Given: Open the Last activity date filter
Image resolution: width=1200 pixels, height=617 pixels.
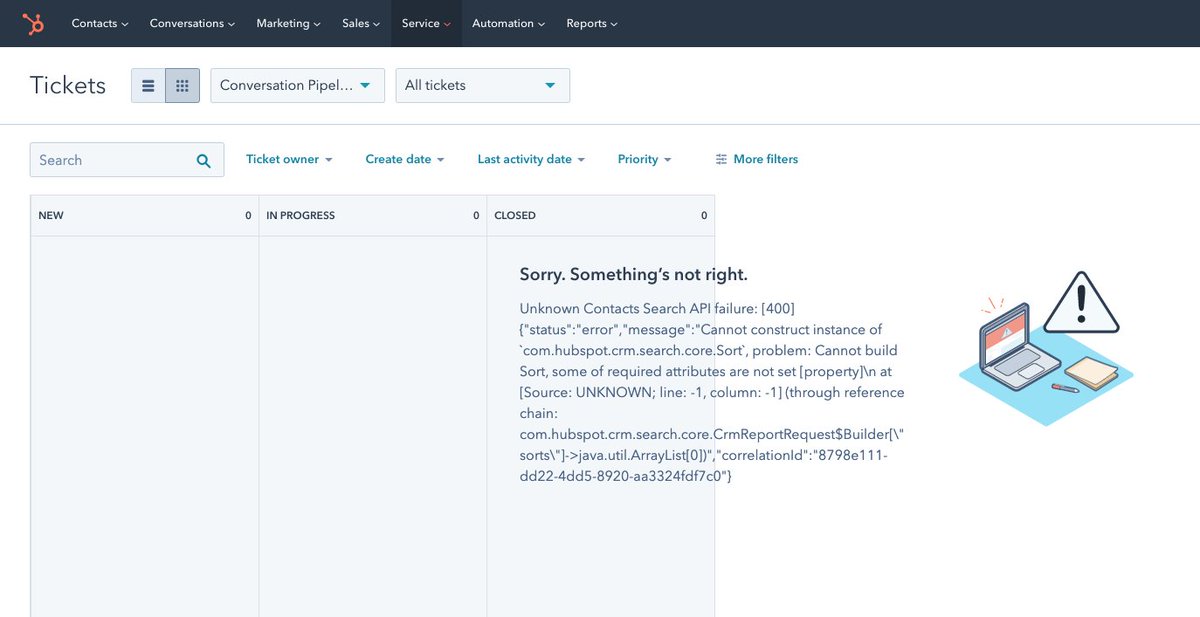Looking at the screenshot, I should click(531, 159).
